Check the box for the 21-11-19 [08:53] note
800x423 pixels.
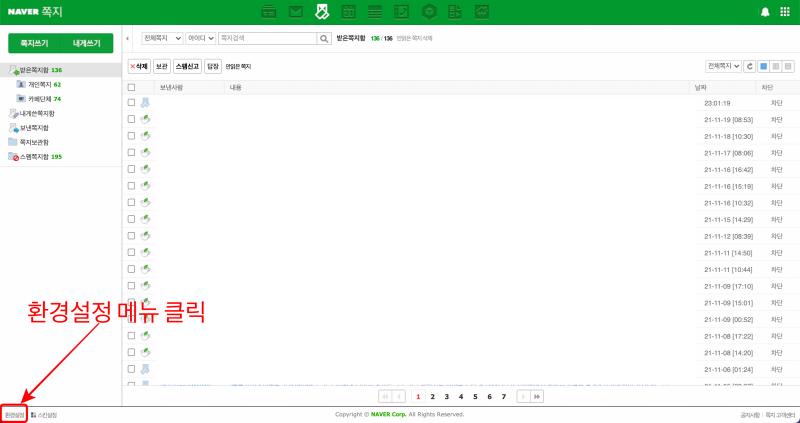[x=131, y=119]
